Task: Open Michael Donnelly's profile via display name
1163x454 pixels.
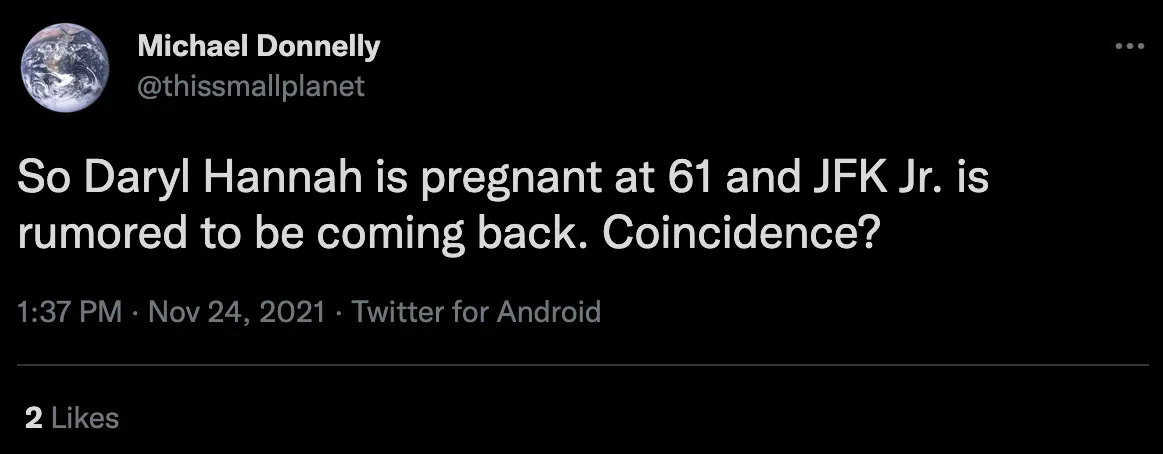Action: (258, 46)
